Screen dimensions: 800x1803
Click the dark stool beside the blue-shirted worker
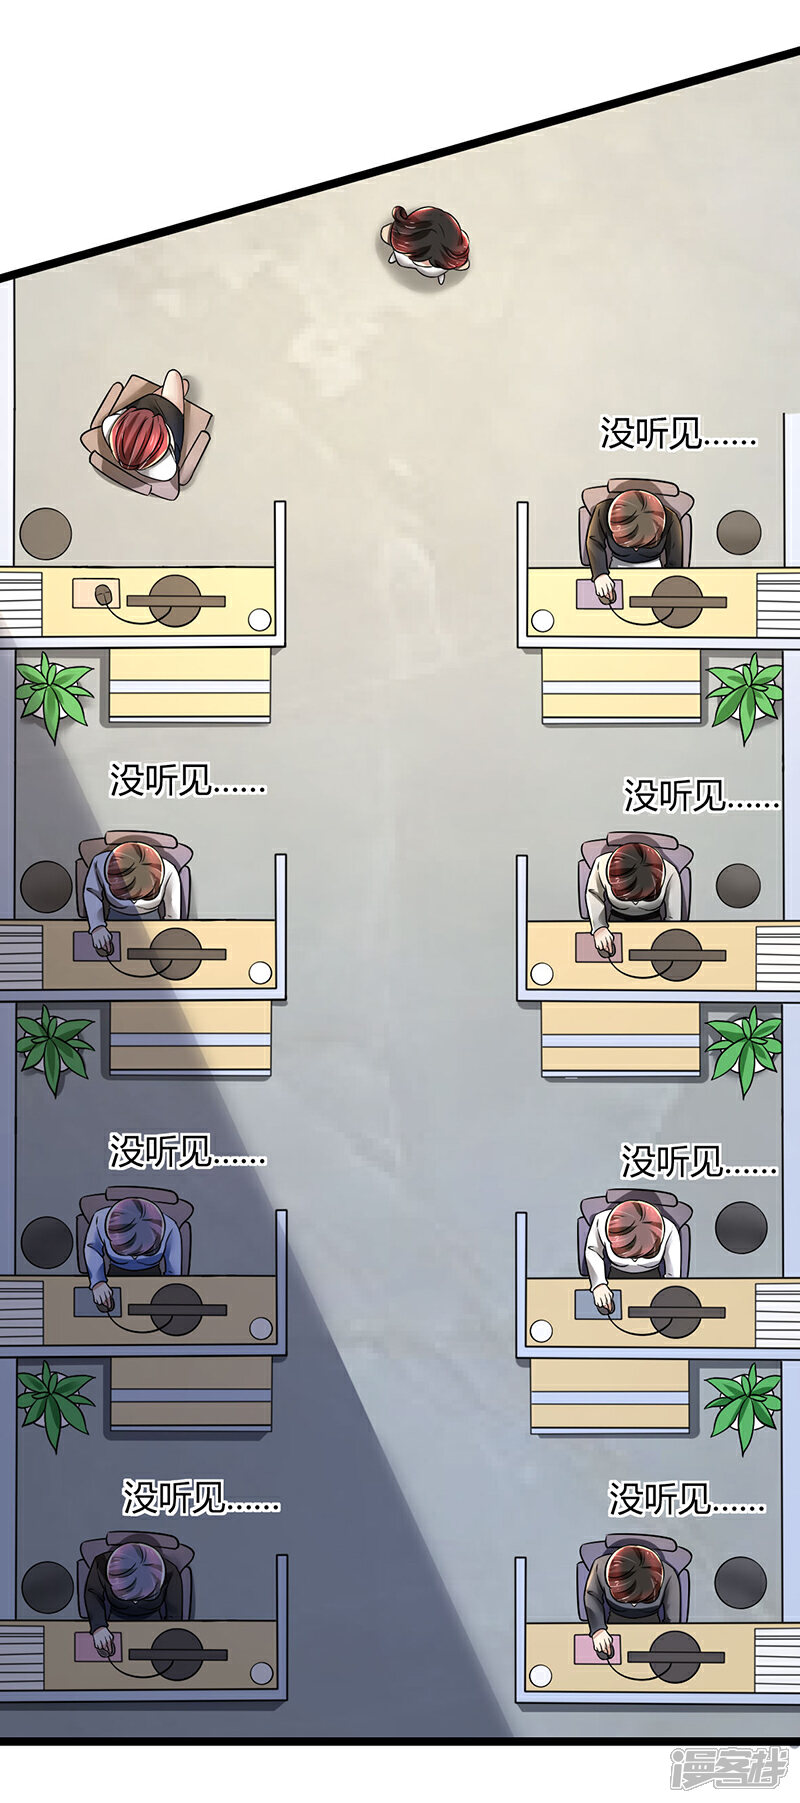(x=47, y=1241)
